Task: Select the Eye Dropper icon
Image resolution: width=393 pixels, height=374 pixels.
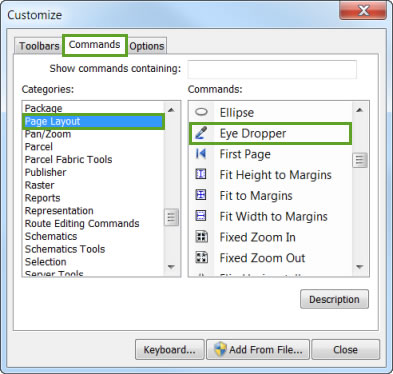Action: (201, 133)
